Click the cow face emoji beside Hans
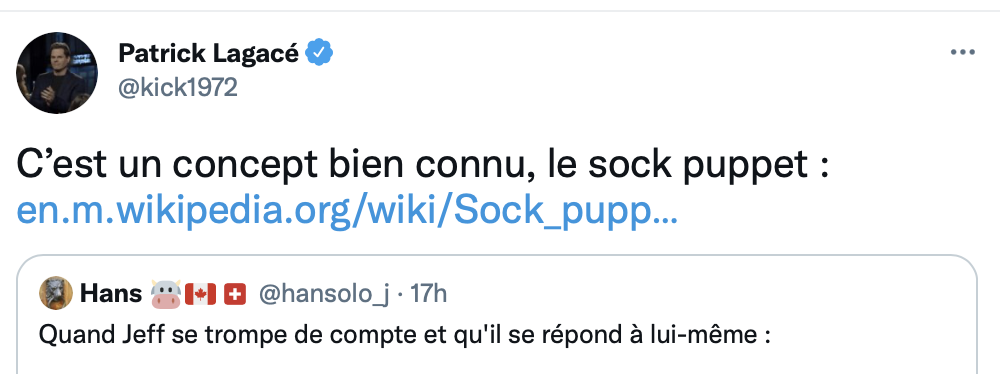1000x374 pixels. tap(166, 294)
